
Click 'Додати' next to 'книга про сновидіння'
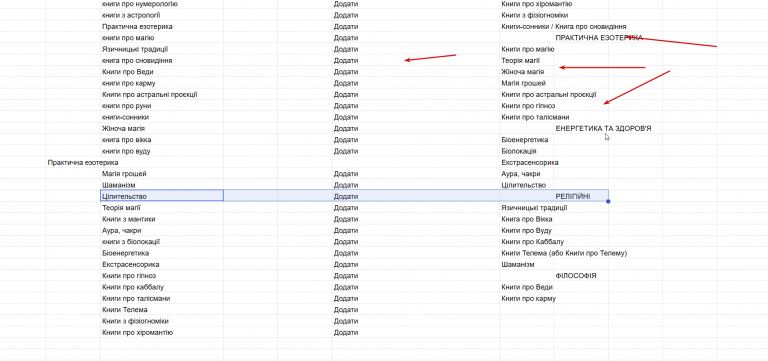click(x=346, y=61)
